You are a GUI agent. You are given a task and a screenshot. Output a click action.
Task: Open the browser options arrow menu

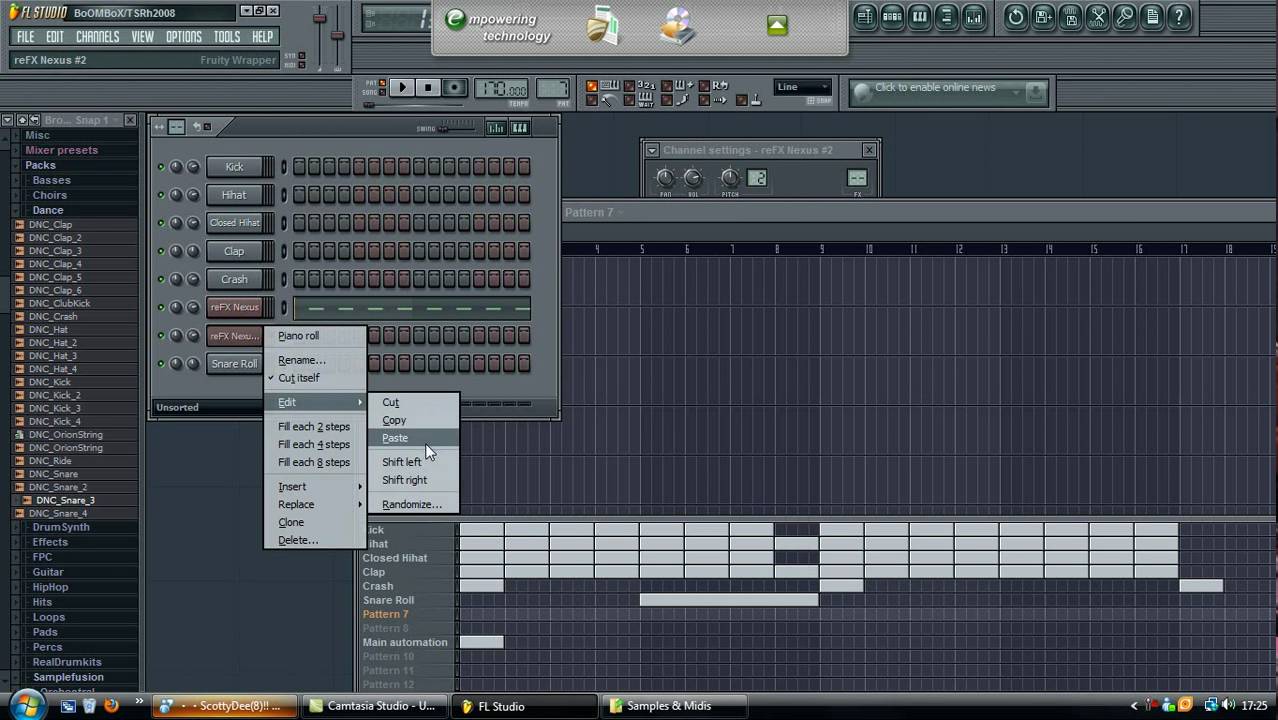pos(7,120)
